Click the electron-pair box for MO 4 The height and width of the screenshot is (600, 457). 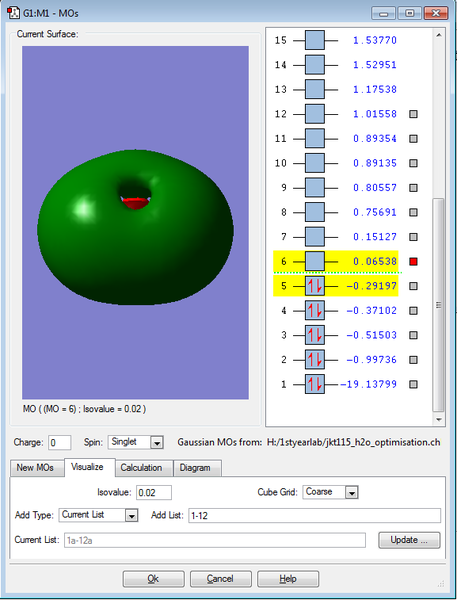pyautogui.click(x=315, y=310)
